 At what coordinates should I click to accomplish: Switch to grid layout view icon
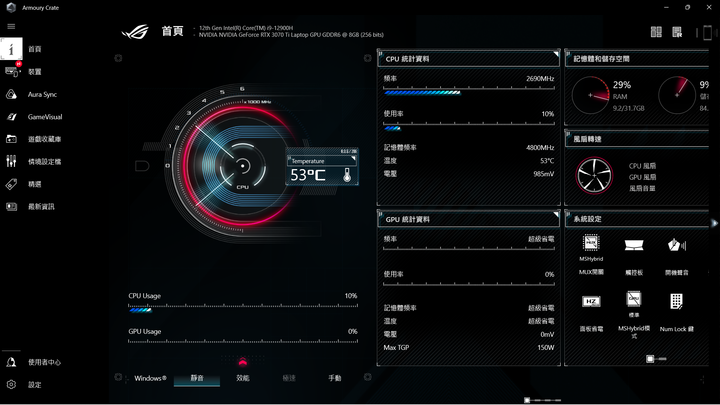pos(656,32)
